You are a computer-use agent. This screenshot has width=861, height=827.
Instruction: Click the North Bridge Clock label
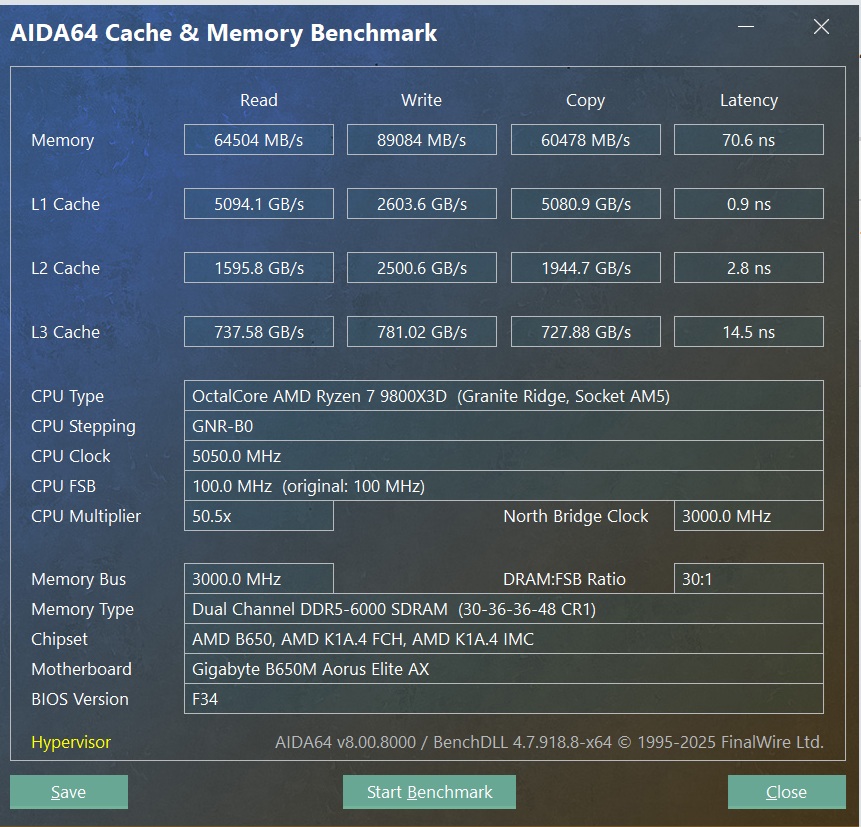point(575,516)
